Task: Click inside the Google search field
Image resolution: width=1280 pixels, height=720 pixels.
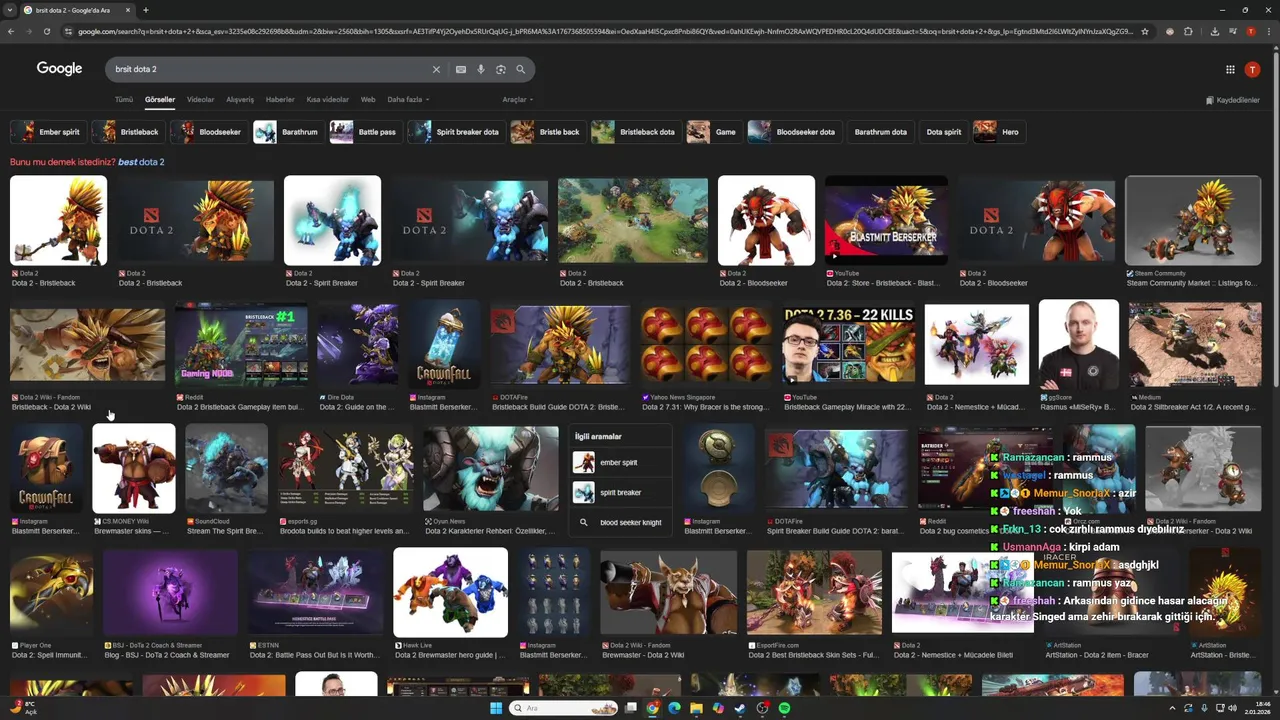Action: (270, 70)
